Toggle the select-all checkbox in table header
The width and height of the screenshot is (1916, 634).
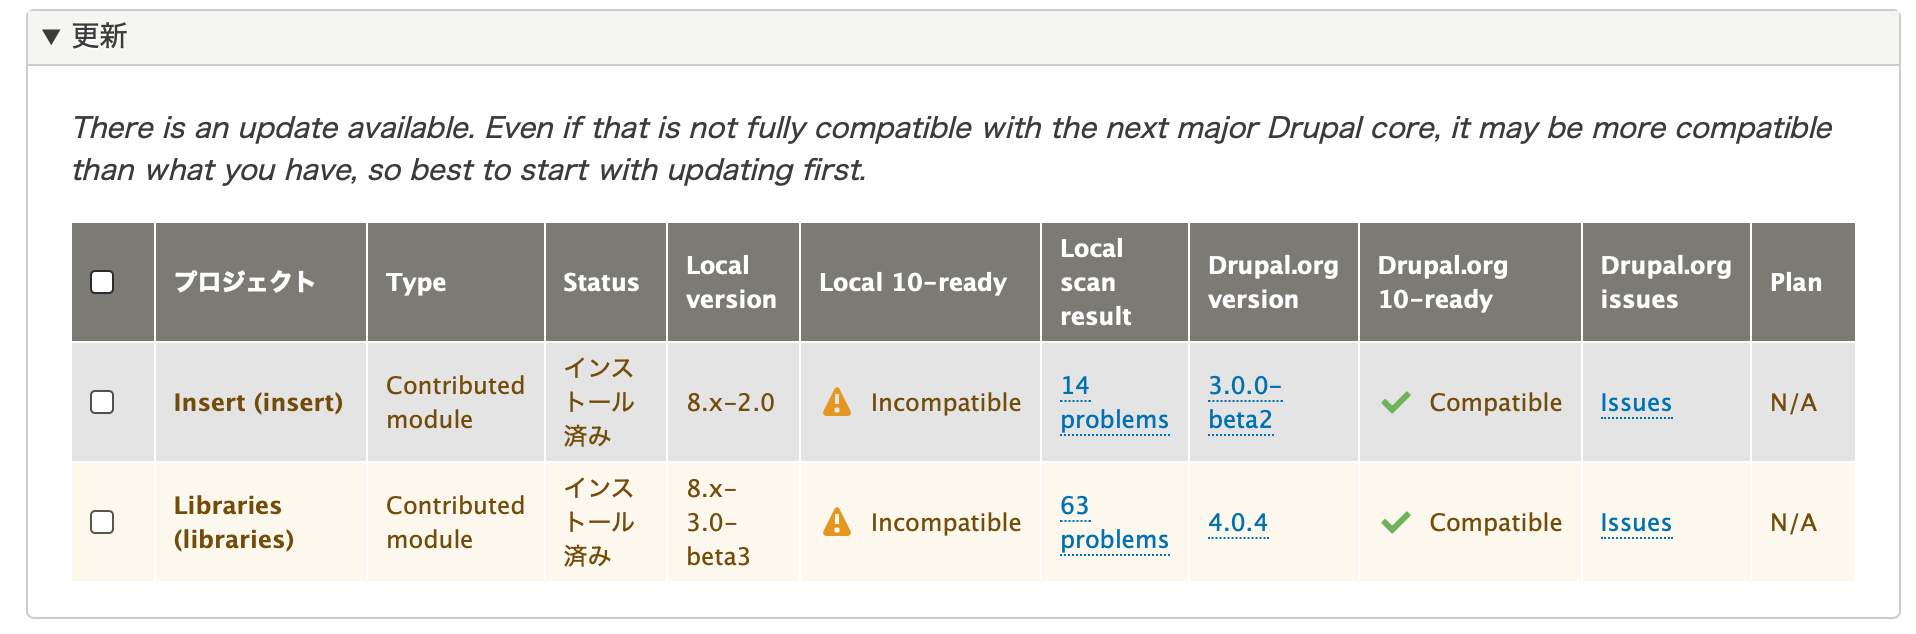102,282
